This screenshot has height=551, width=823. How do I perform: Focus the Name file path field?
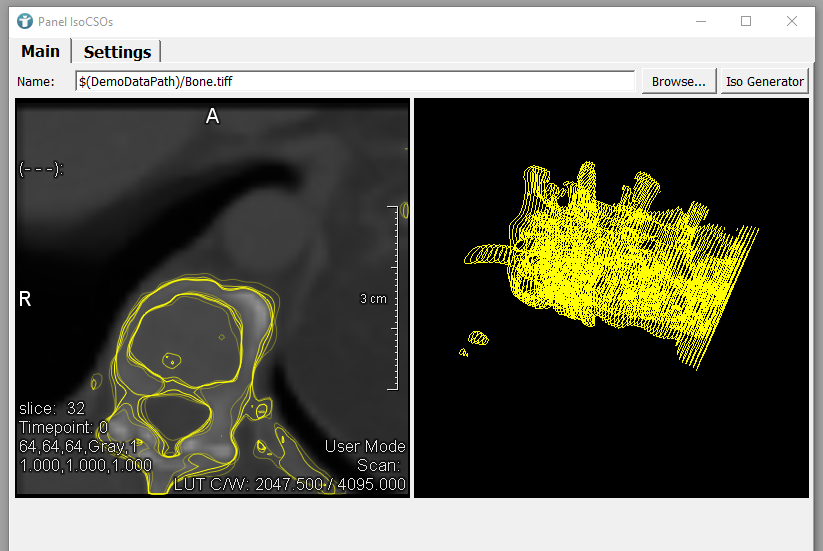(x=355, y=82)
